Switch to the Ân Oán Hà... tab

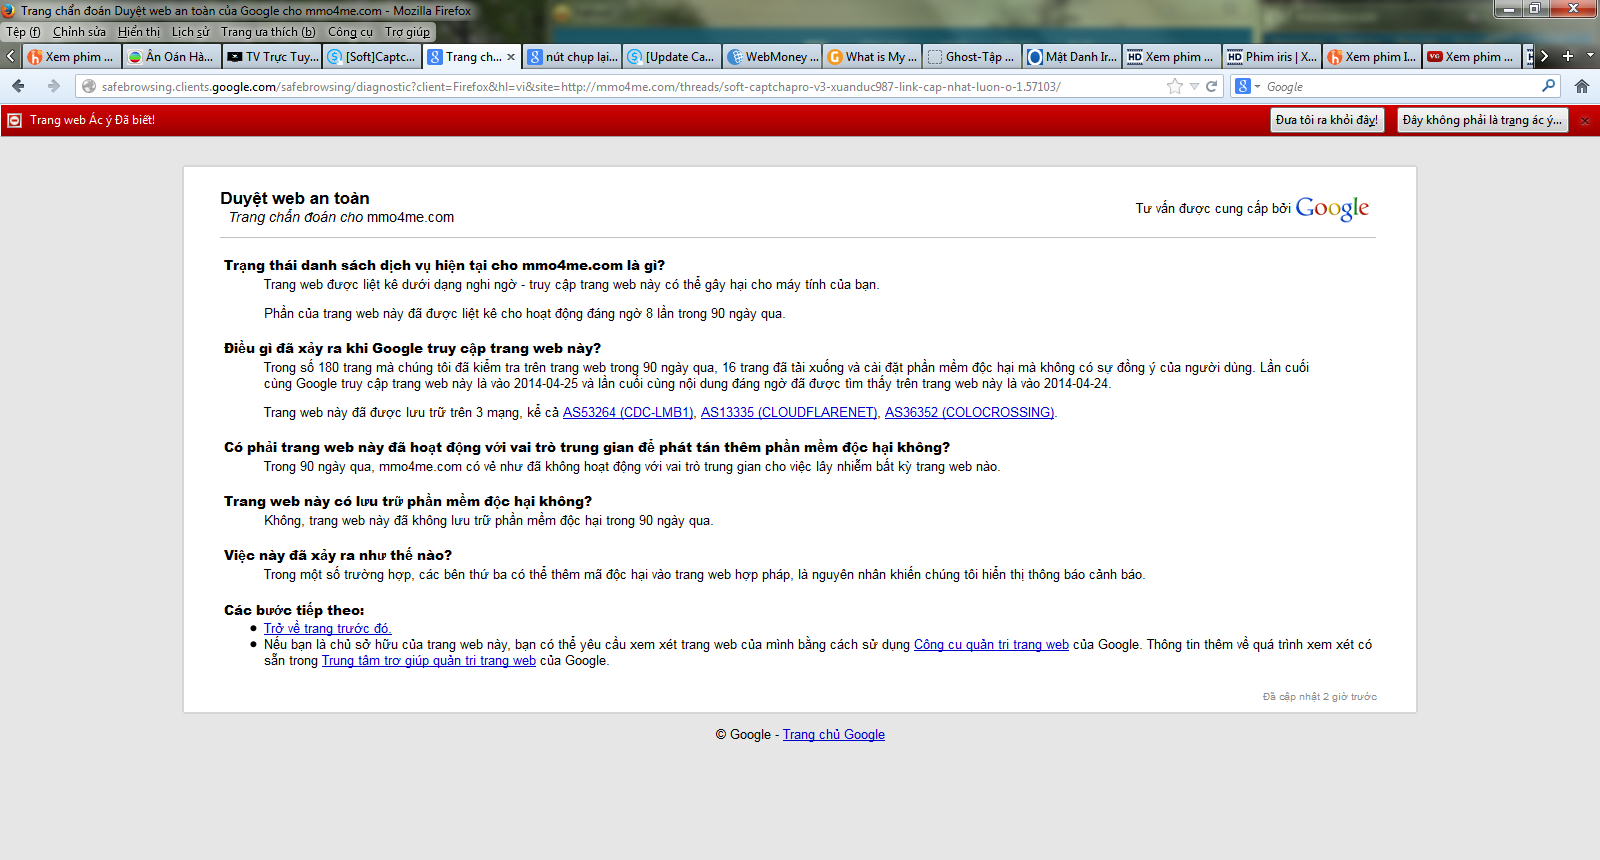[171, 57]
